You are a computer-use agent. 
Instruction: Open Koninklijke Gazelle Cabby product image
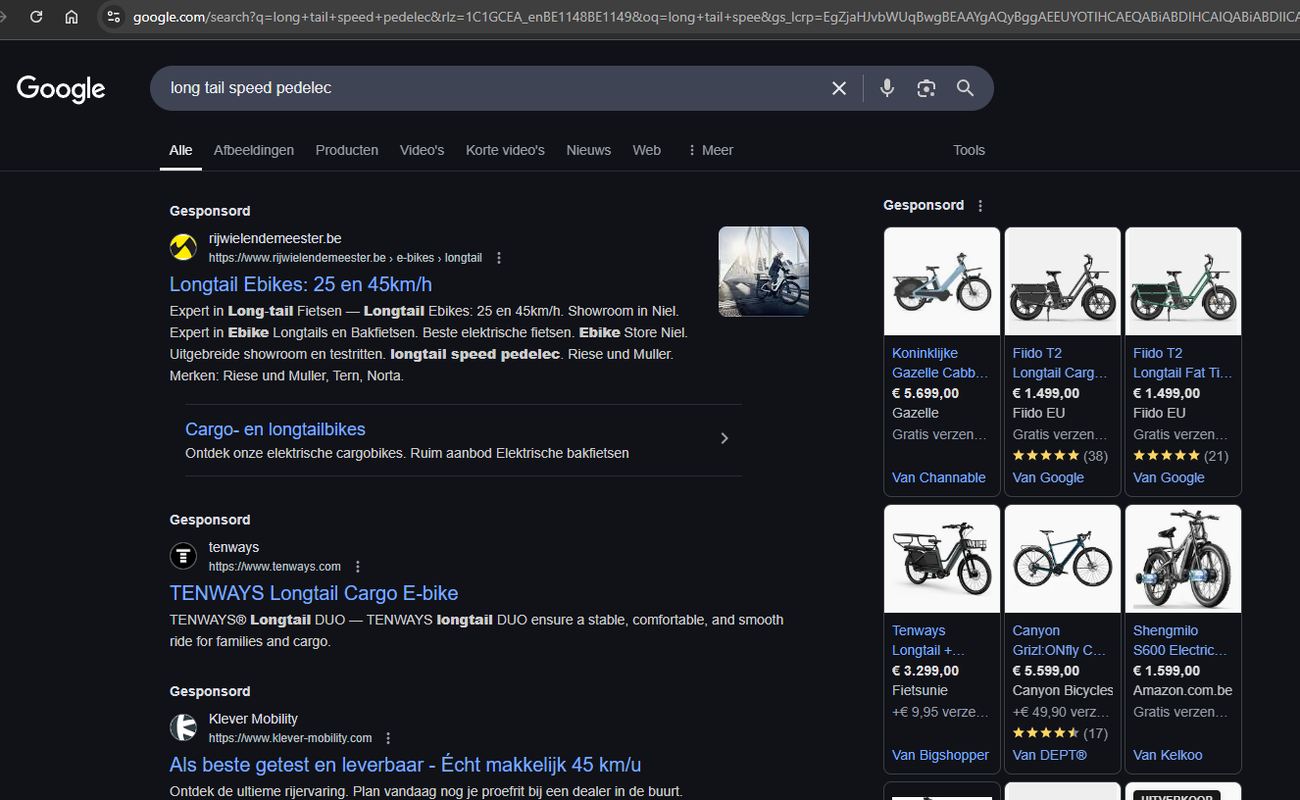(942, 282)
